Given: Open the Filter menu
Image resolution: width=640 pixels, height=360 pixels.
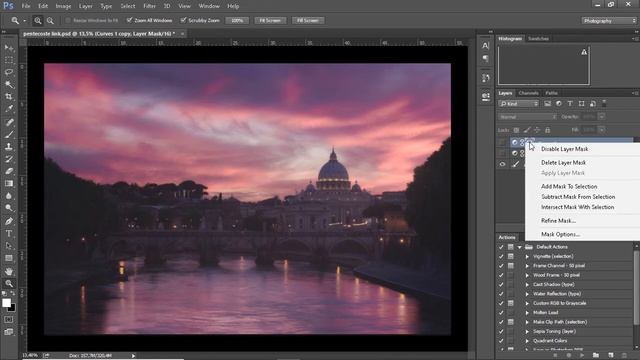Looking at the screenshot, I should pyautogui.click(x=149, y=6).
